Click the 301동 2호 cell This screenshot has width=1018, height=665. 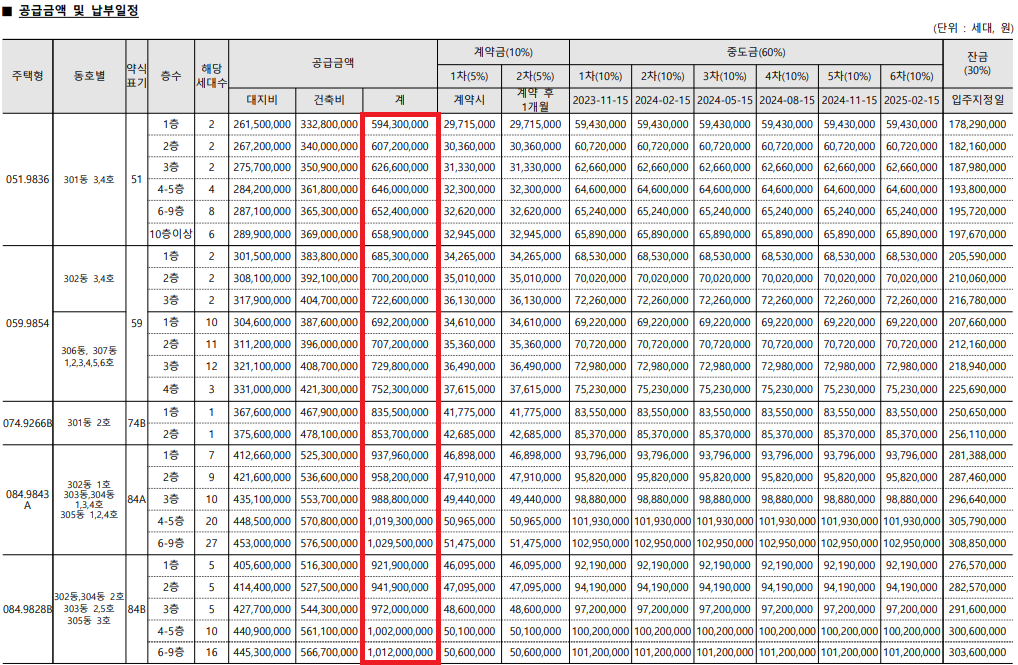coord(89,423)
